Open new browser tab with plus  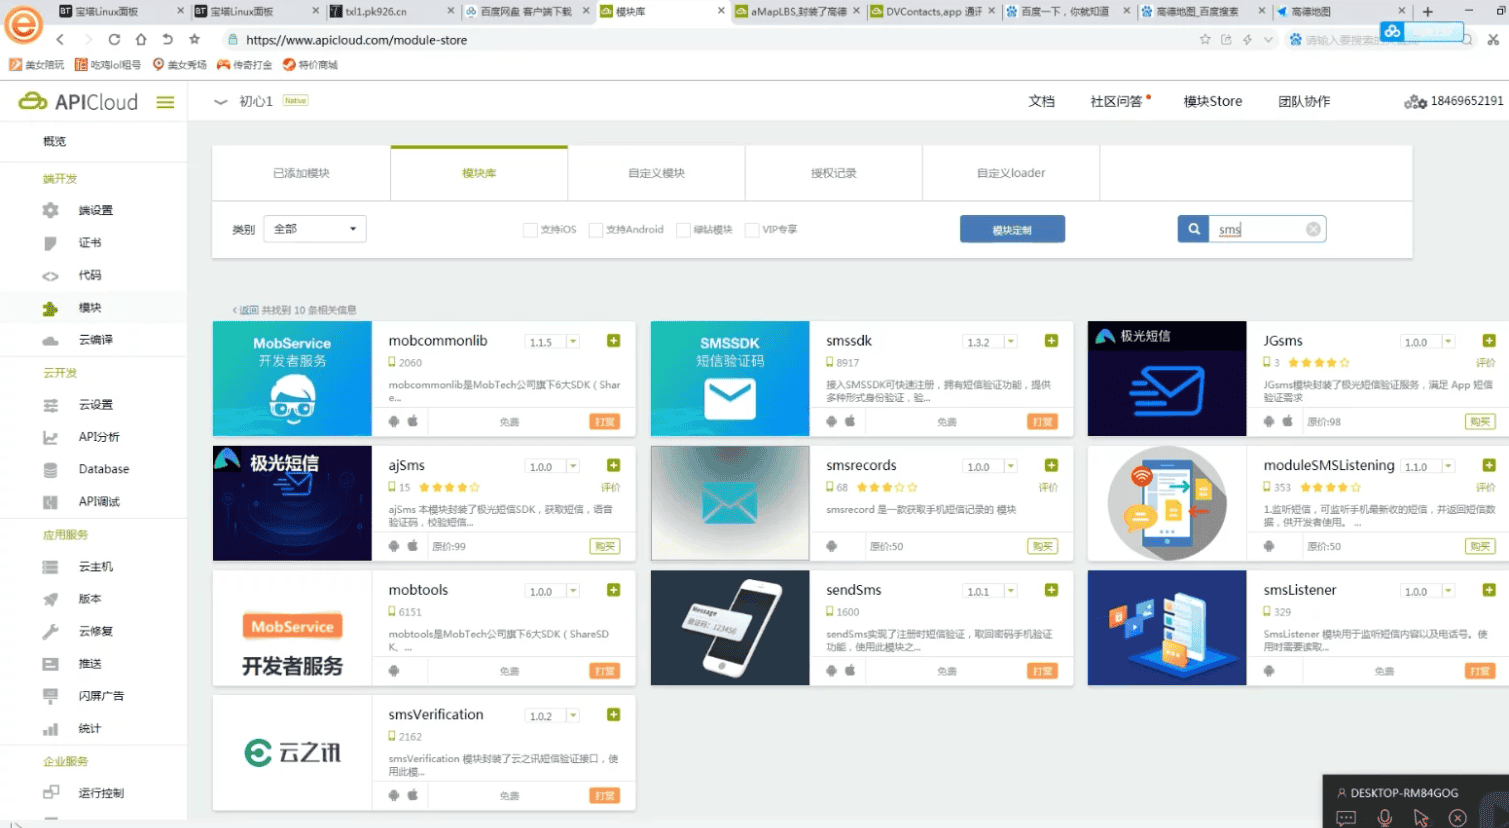pyautogui.click(x=1428, y=11)
